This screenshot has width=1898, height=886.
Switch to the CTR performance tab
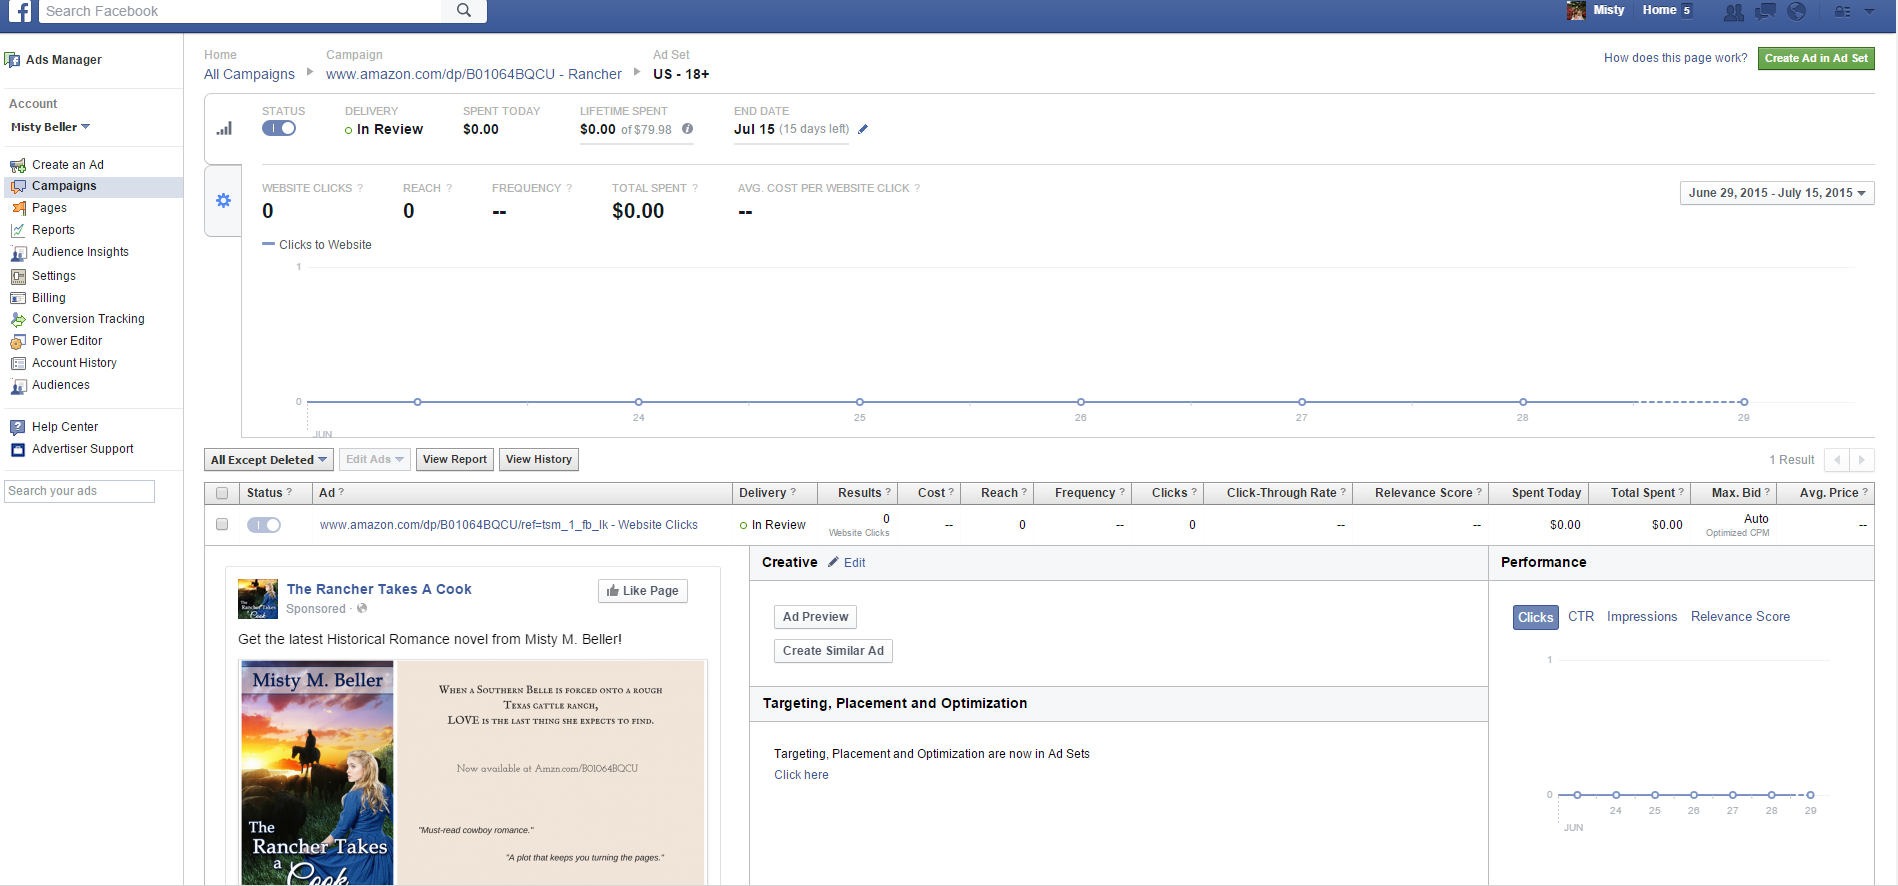1581,617
